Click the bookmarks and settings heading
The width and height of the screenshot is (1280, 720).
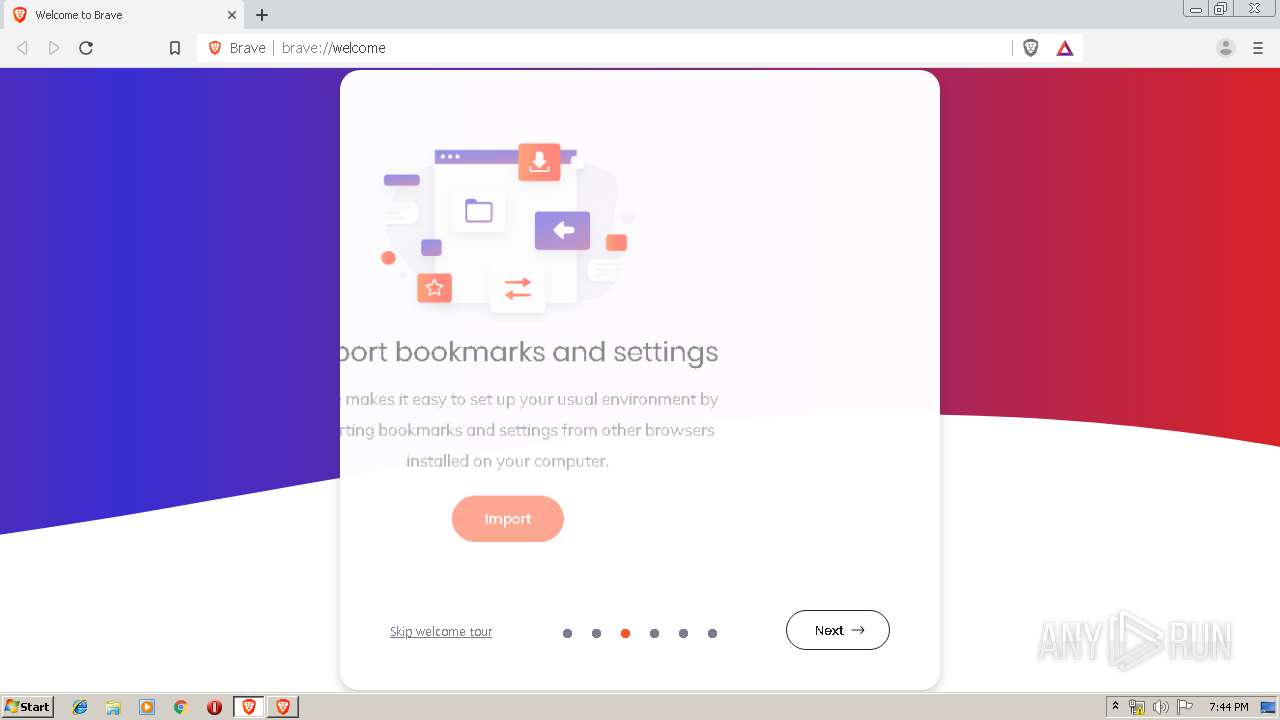(529, 352)
